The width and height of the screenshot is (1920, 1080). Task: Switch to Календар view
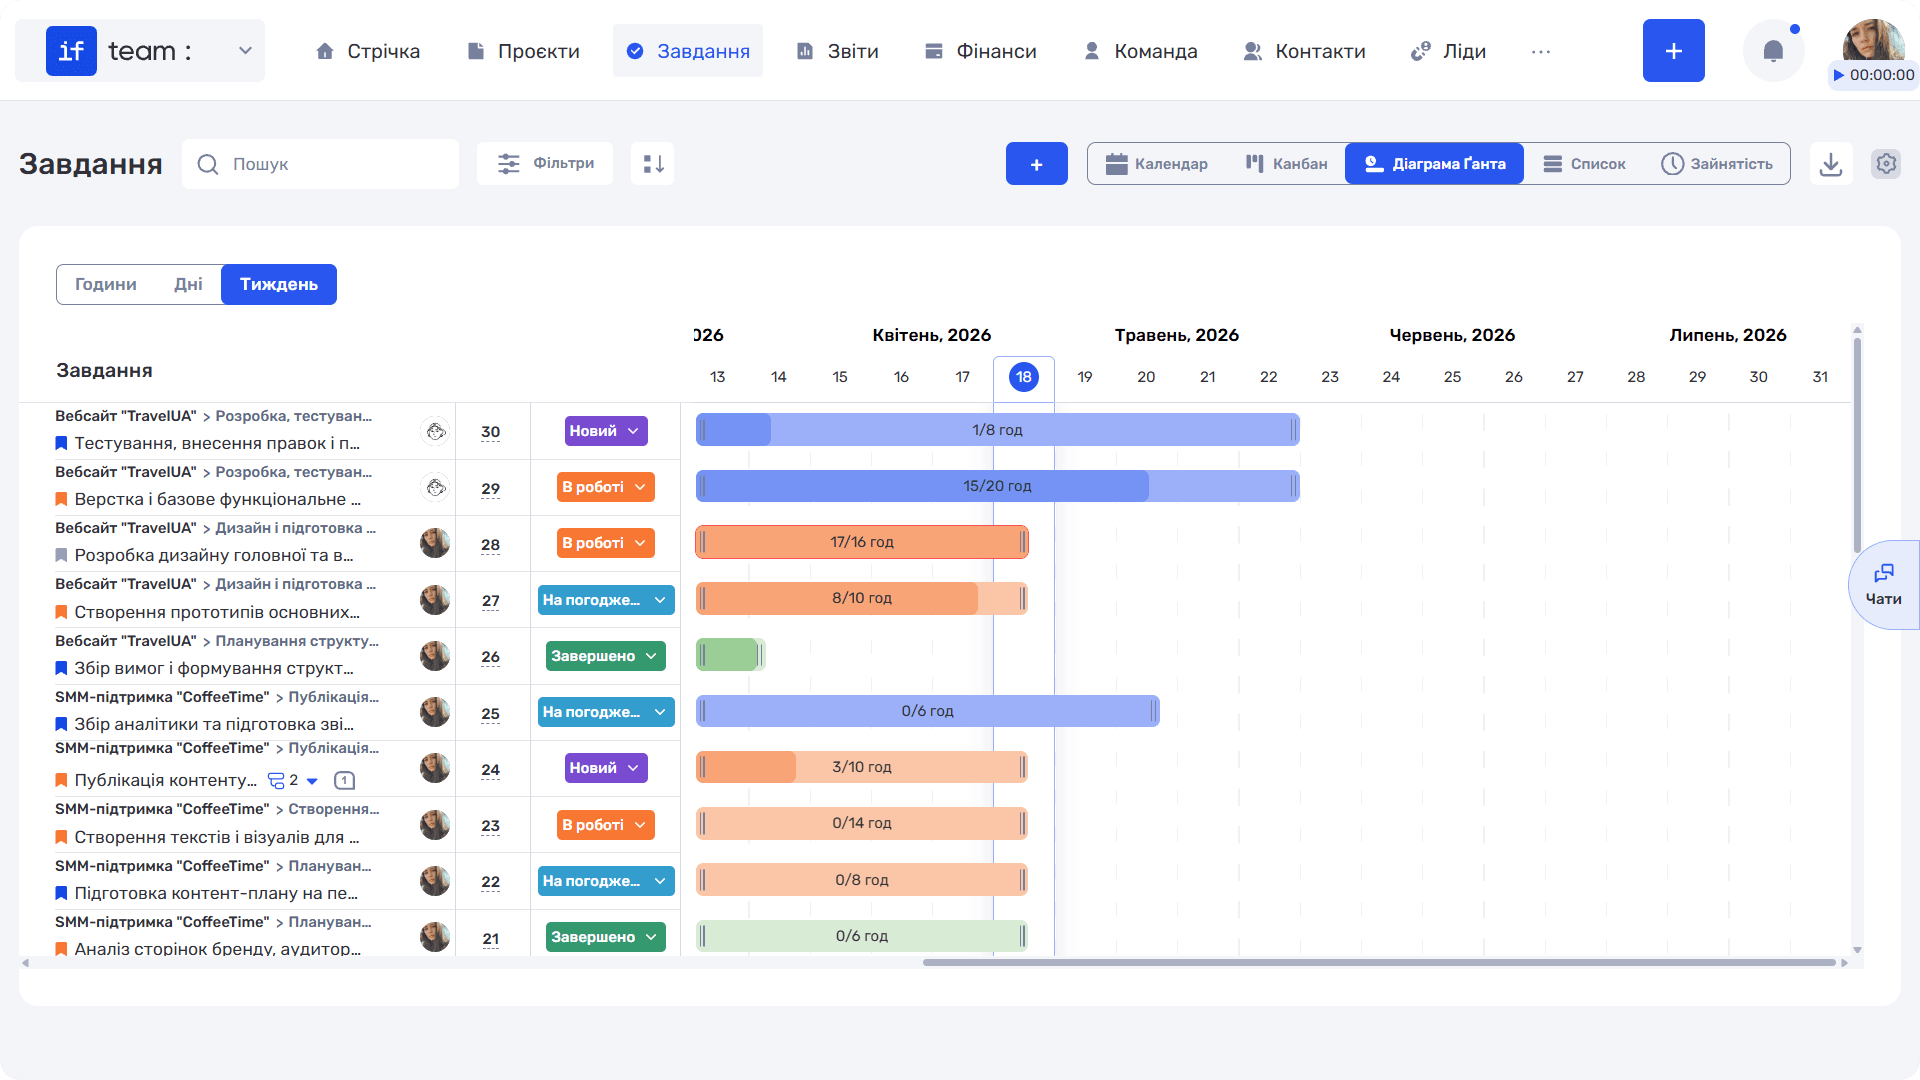tap(1156, 164)
